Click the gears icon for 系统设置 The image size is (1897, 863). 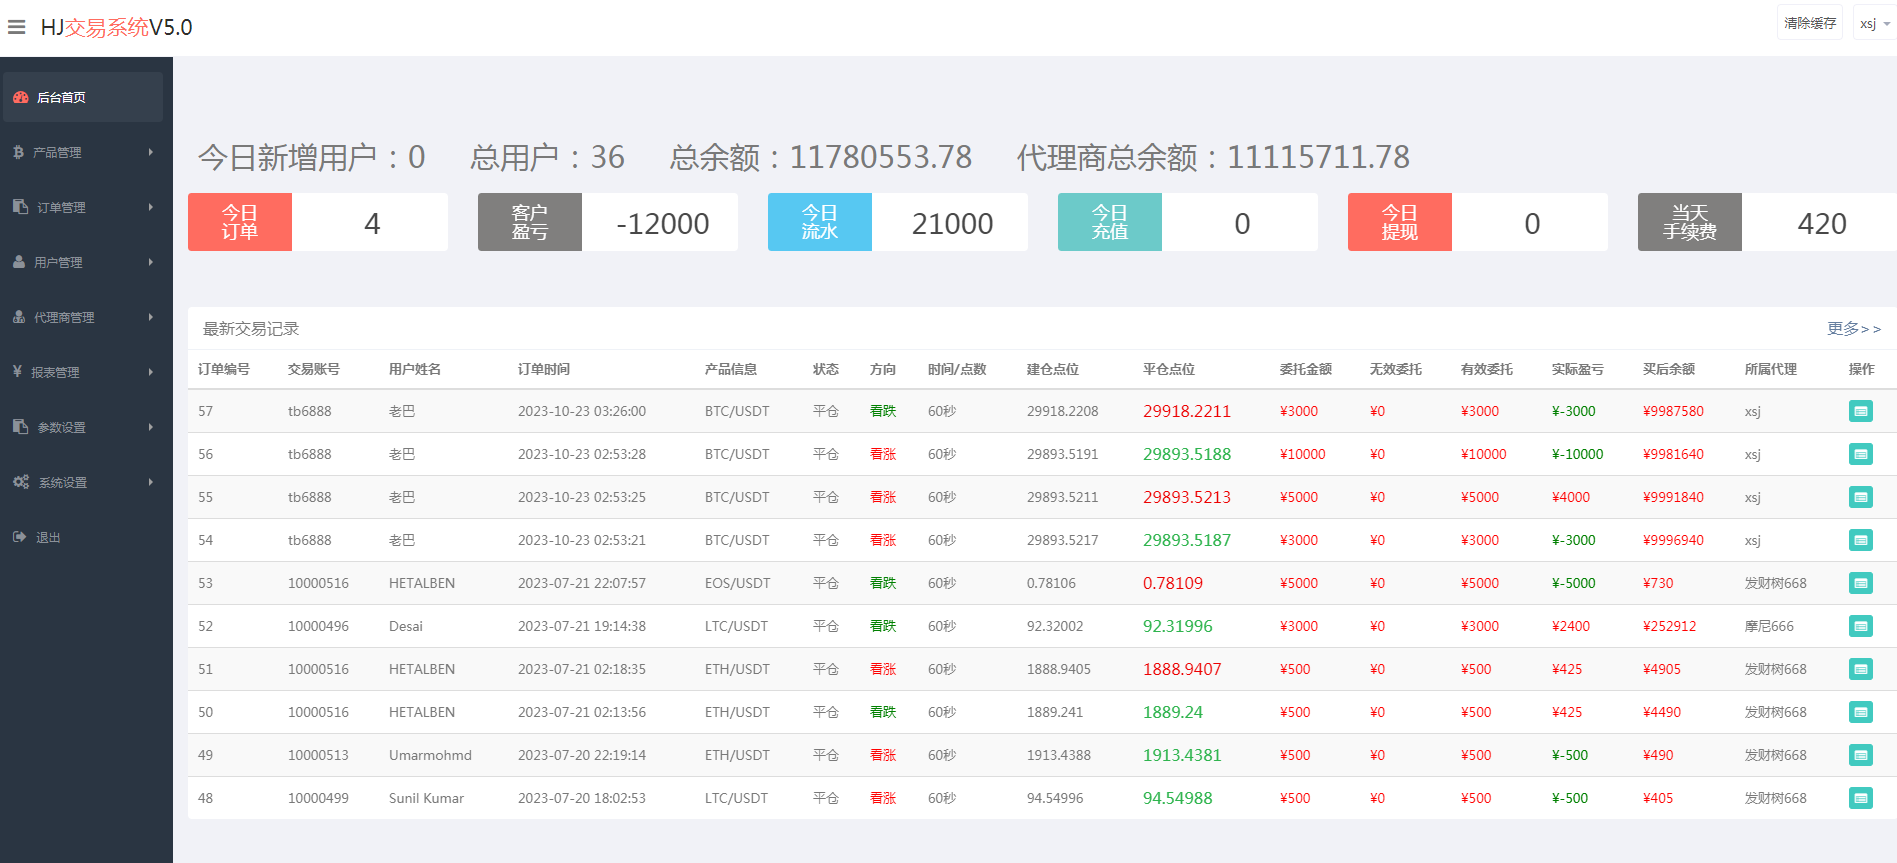(x=21, y=482)
